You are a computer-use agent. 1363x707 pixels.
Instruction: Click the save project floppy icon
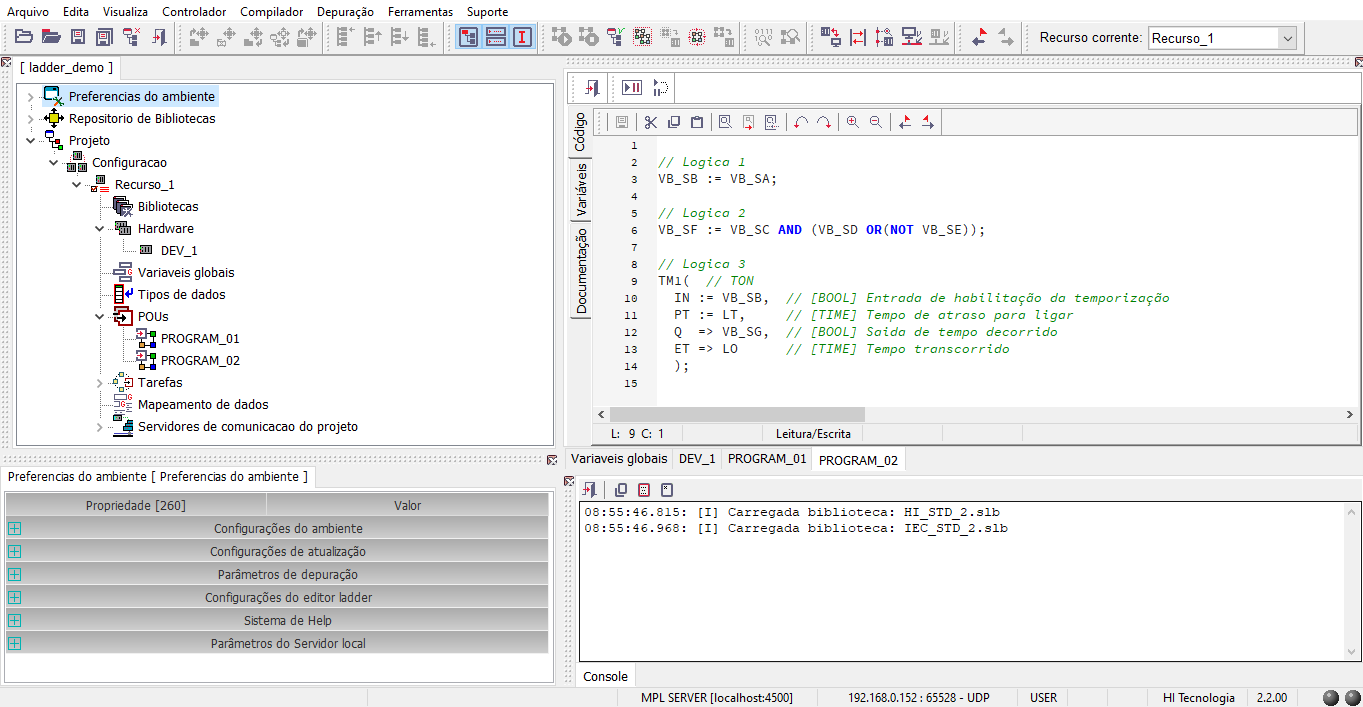(x=77, y=37)
